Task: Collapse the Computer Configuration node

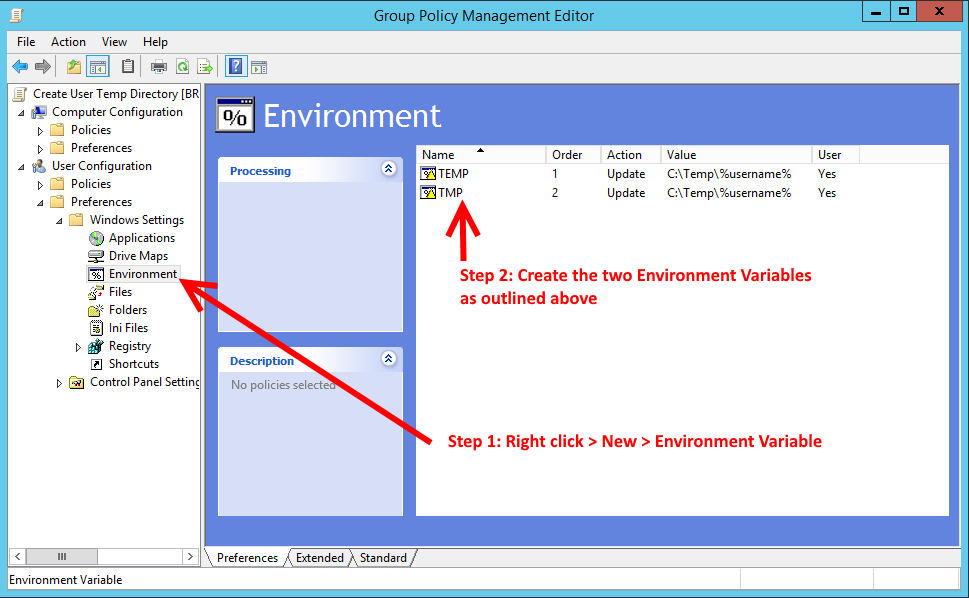Action: pos(22,113)
